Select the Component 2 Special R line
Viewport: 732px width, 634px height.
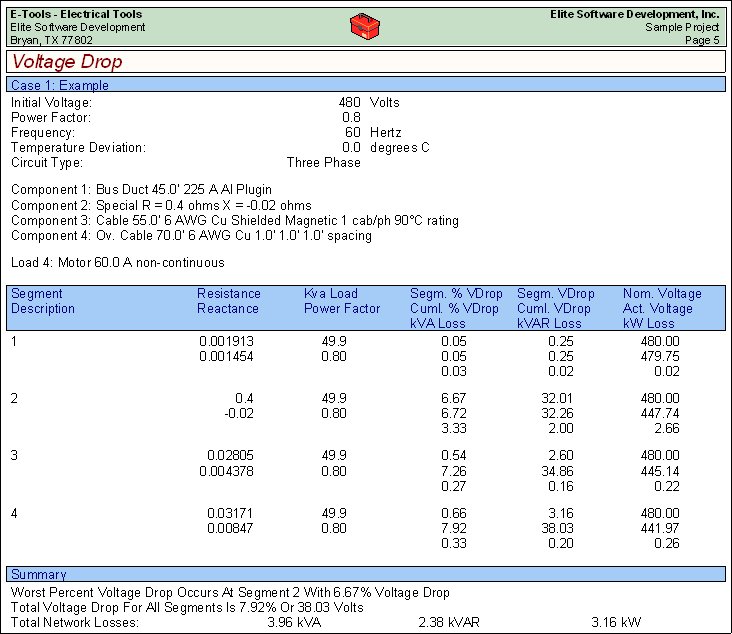pos(161,205)
